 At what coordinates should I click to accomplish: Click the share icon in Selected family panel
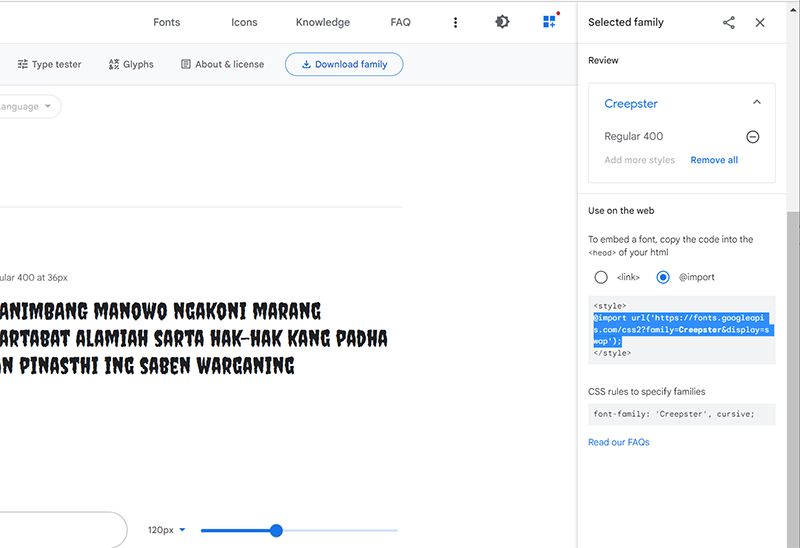point(729,22)
